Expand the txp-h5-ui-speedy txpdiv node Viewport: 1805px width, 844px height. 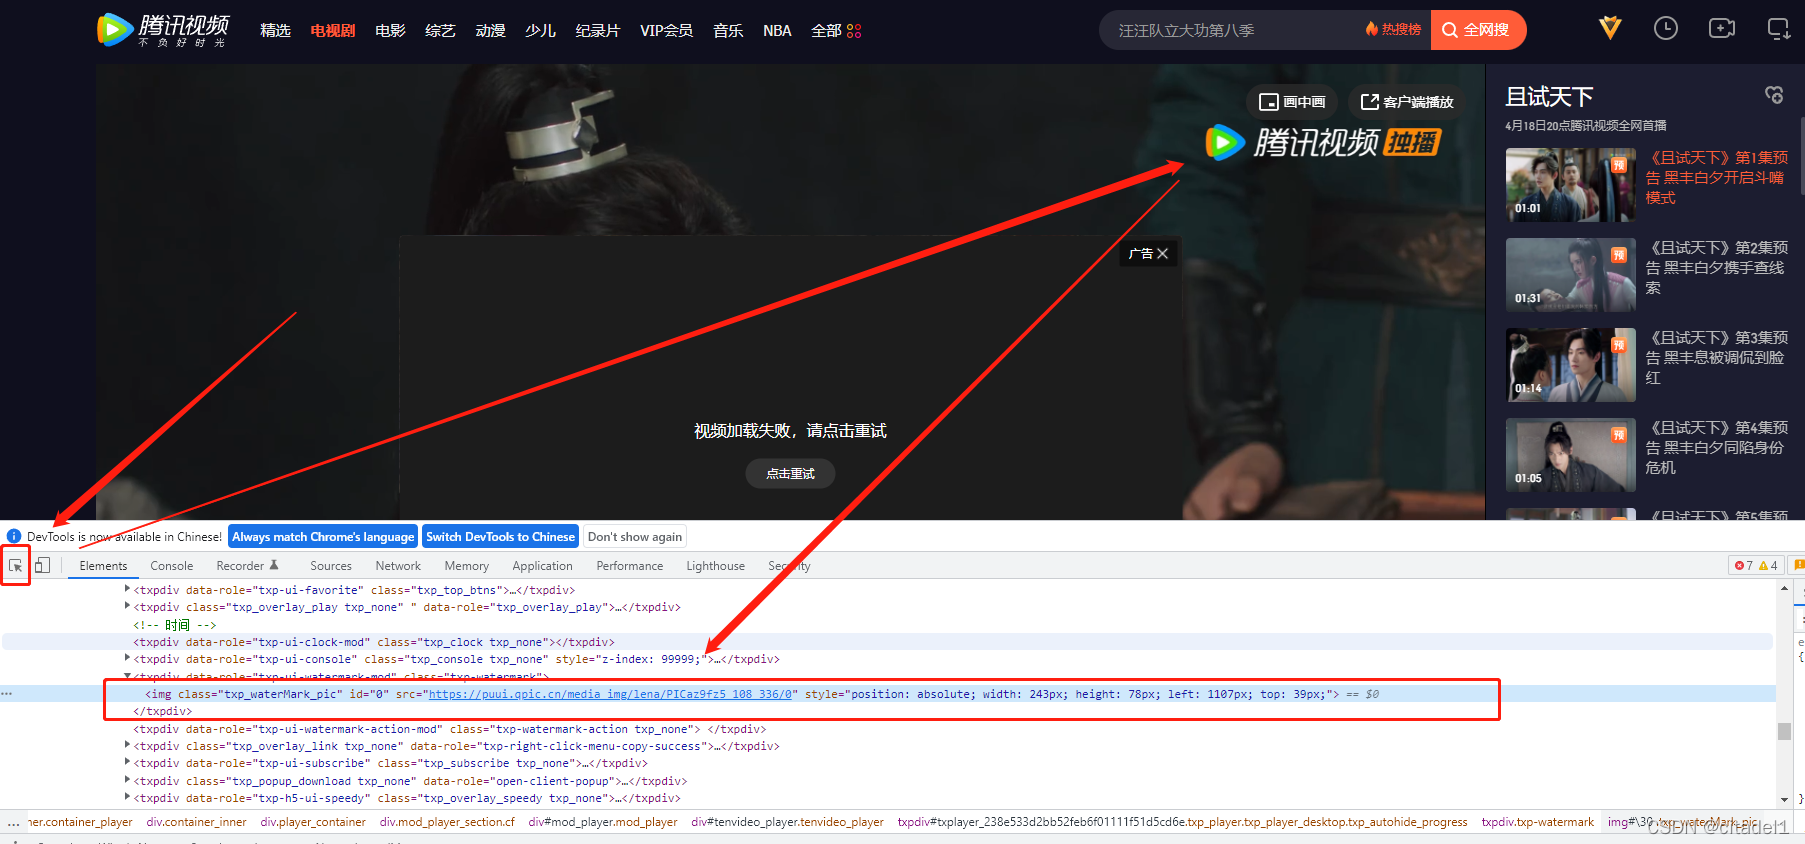127,798
